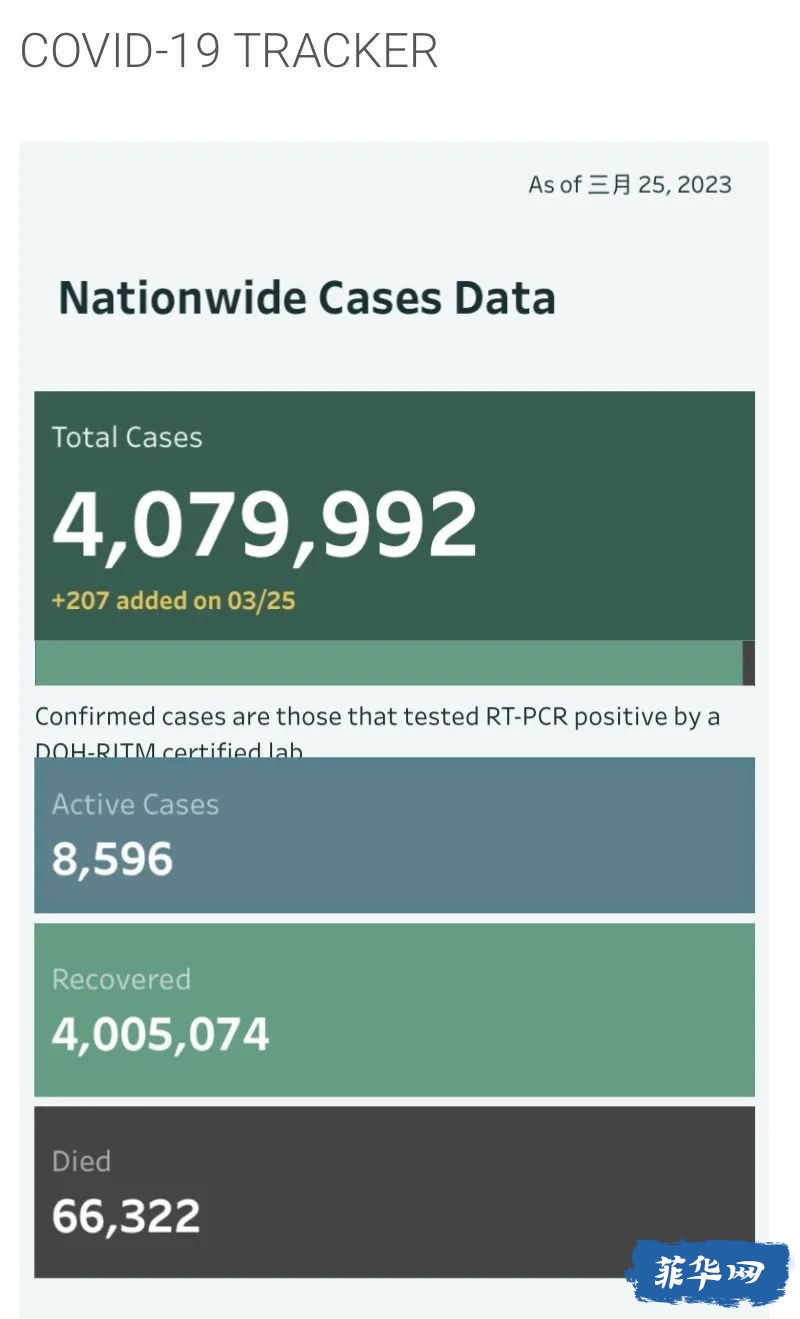
Task: Select the Active Cases label
Action: (135, 805)
